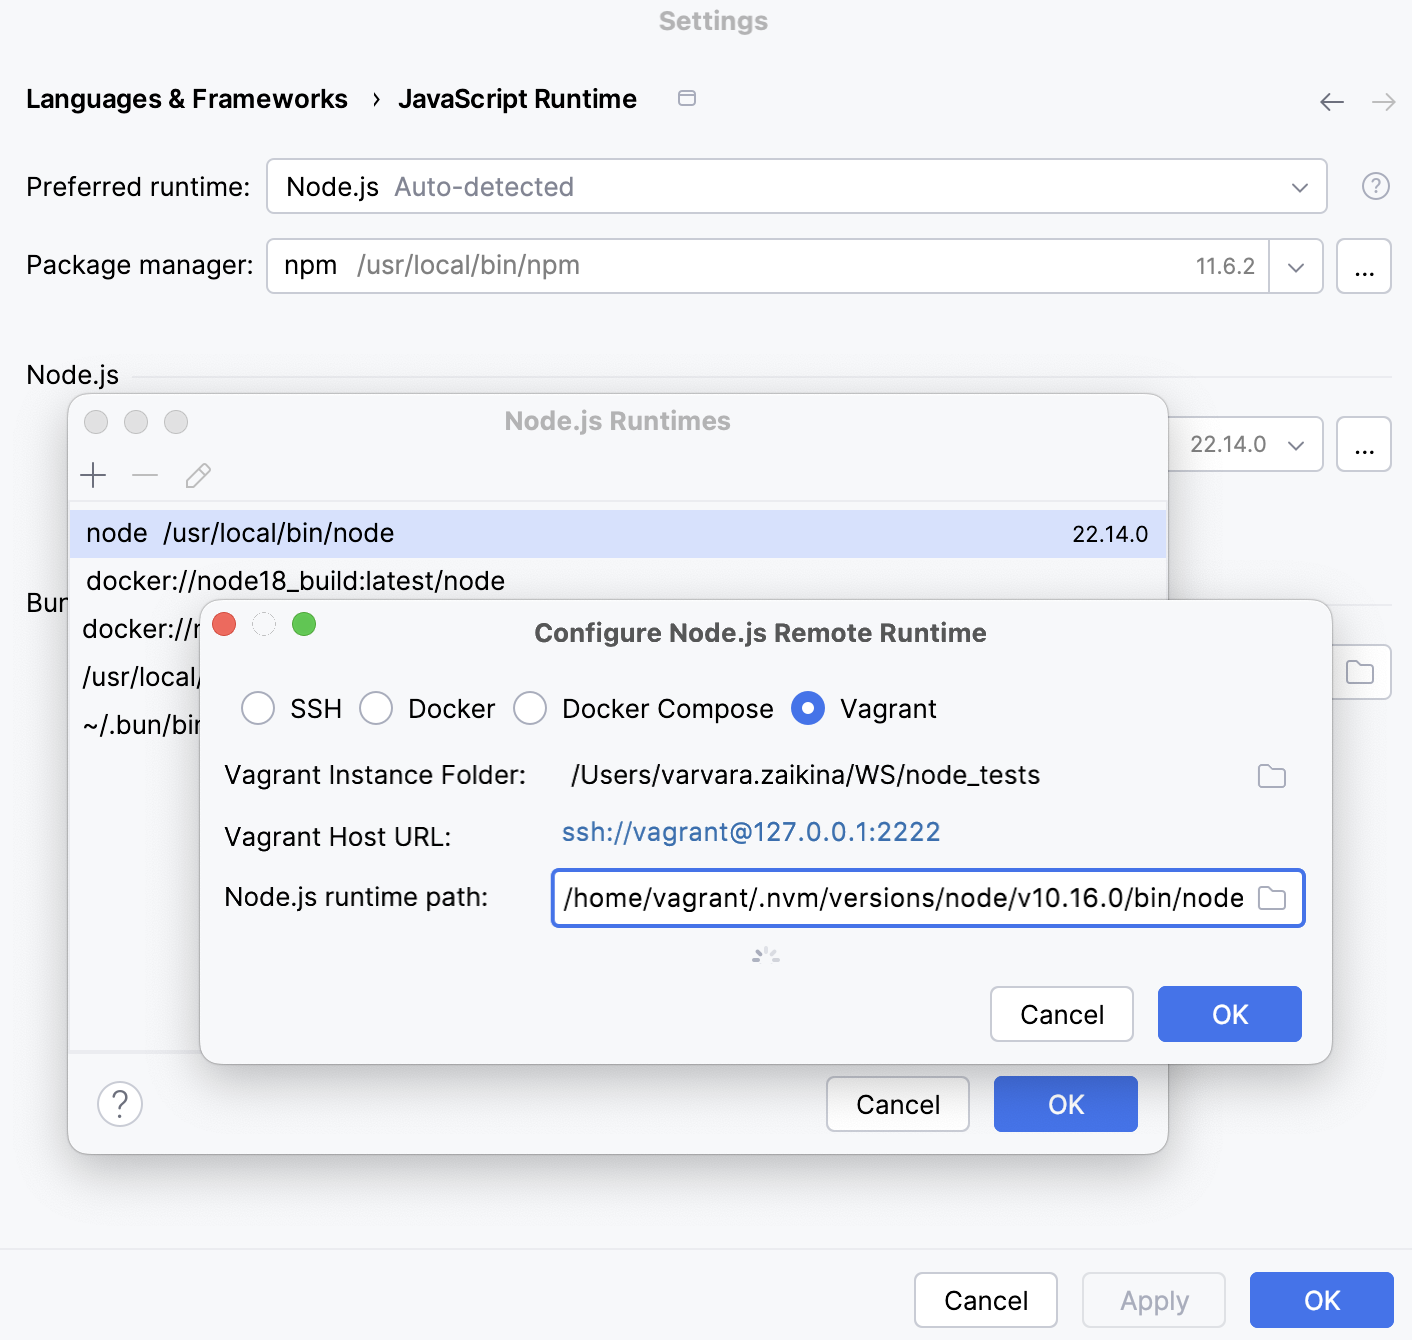Choose Docker as remote runtime type
Image resolution: width=1412 pixels, height=1340 pixels.
tap(376, 708)
